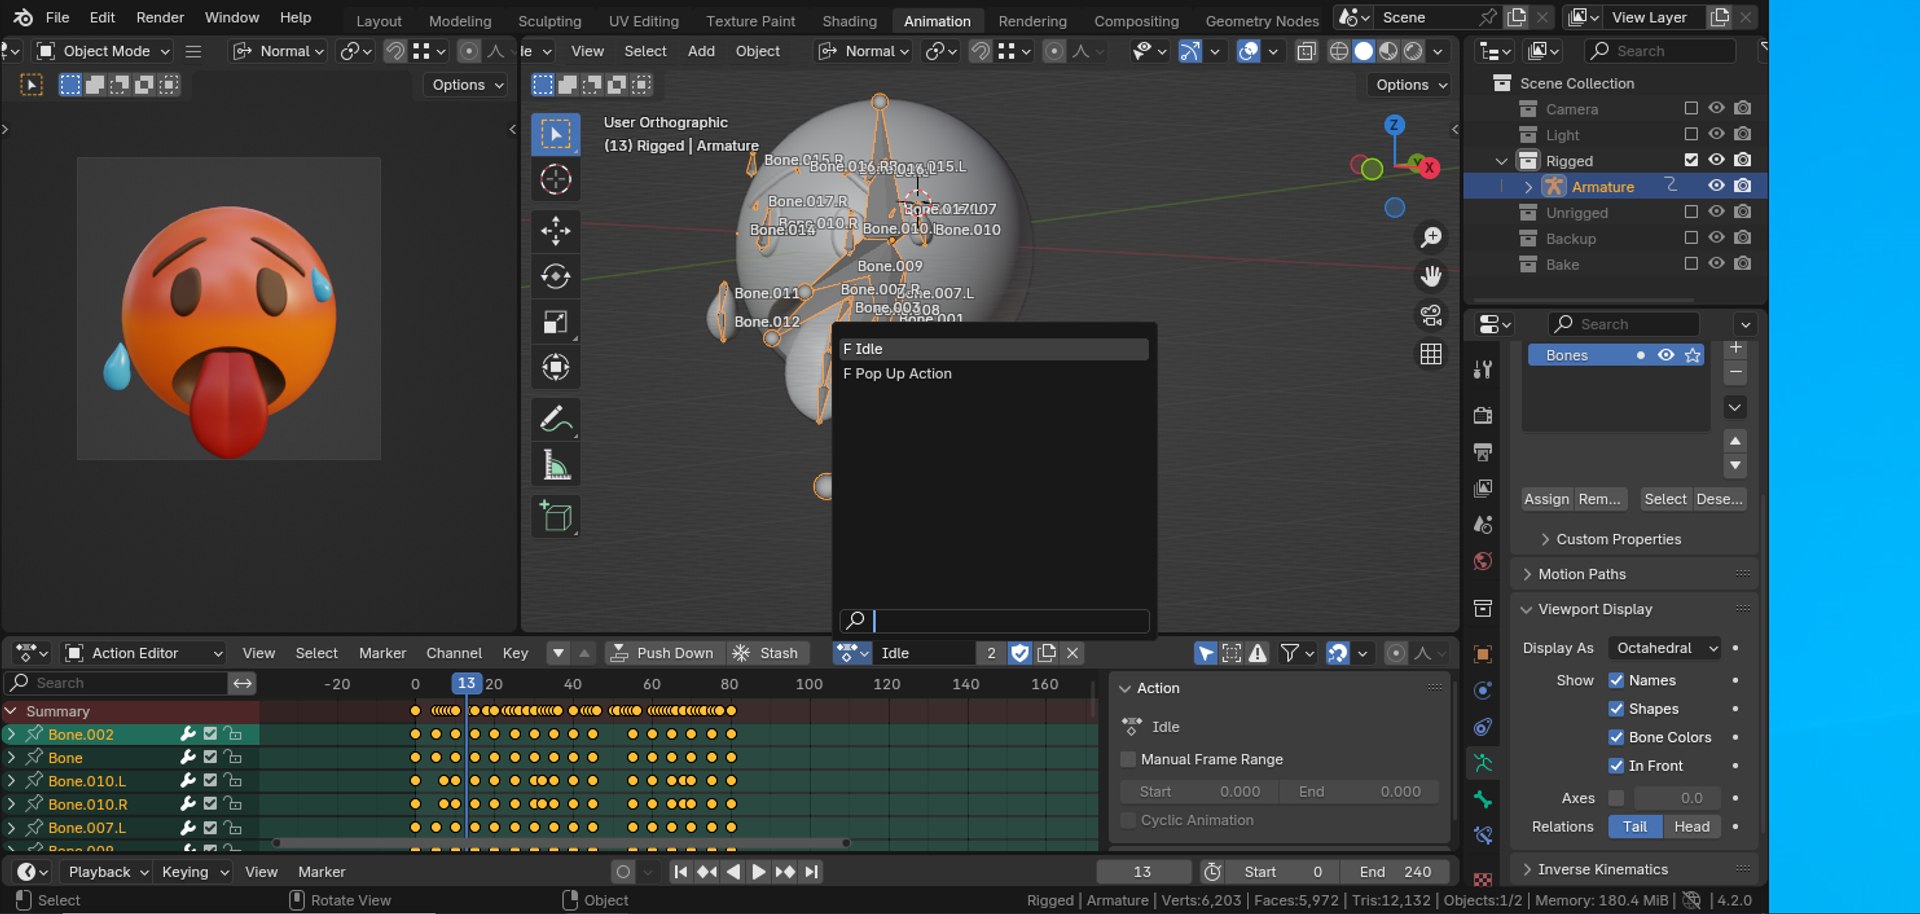1920x914 pixels.
Task: Select the Rotate tool in viewport toolbar
Action: (x=555, y=276)
